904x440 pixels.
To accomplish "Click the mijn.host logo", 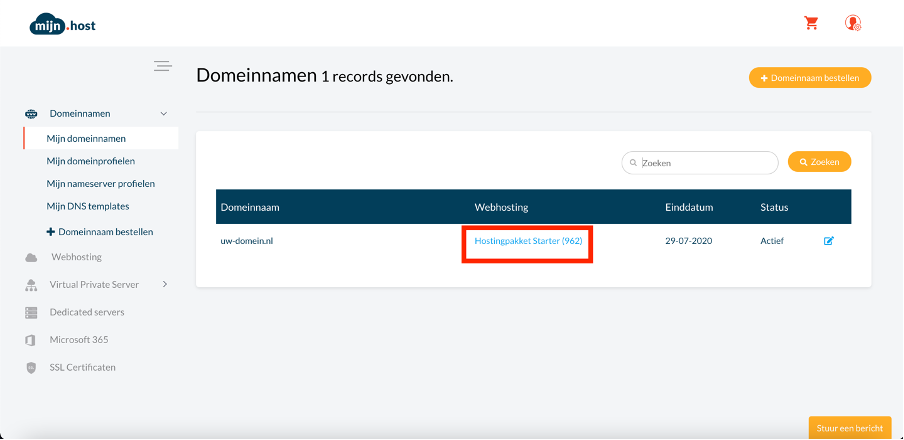I will (x=62, y=25).
